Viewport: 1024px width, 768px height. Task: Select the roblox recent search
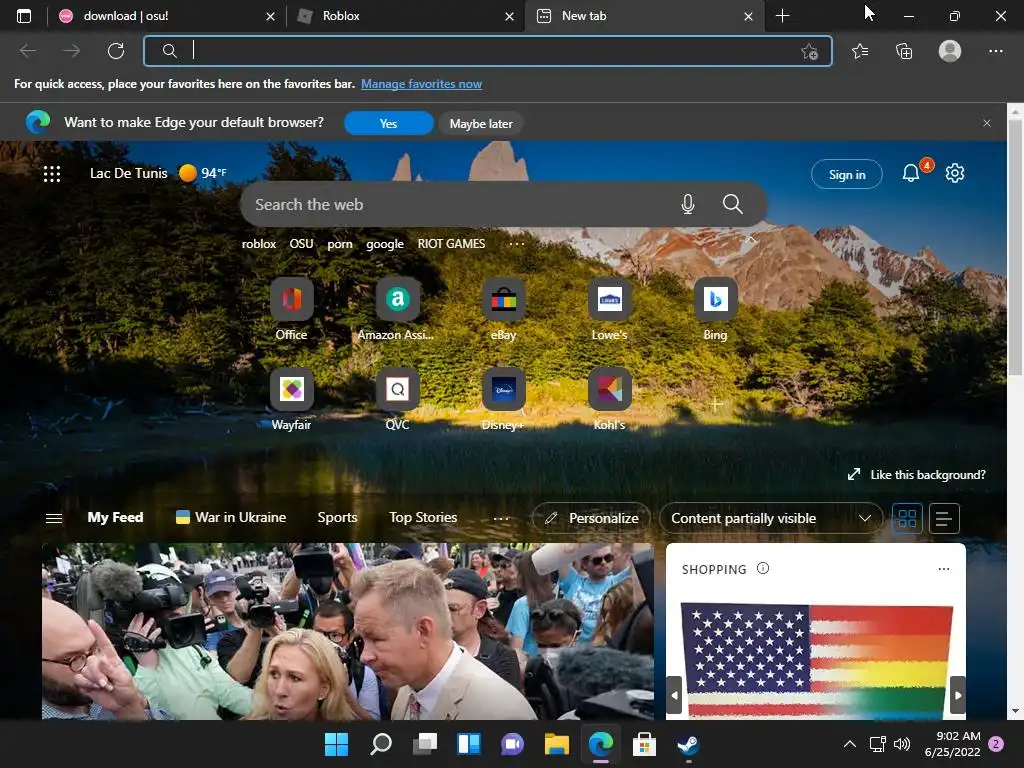[x=259, y=244]
